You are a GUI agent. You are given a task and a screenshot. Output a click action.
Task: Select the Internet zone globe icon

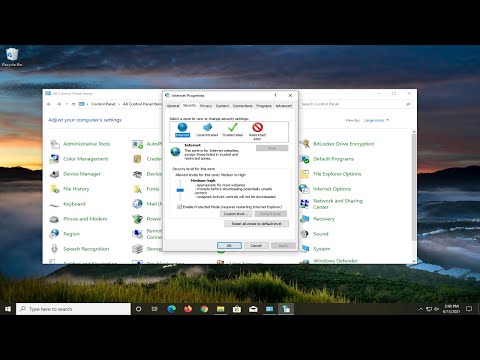coord(182,127)
